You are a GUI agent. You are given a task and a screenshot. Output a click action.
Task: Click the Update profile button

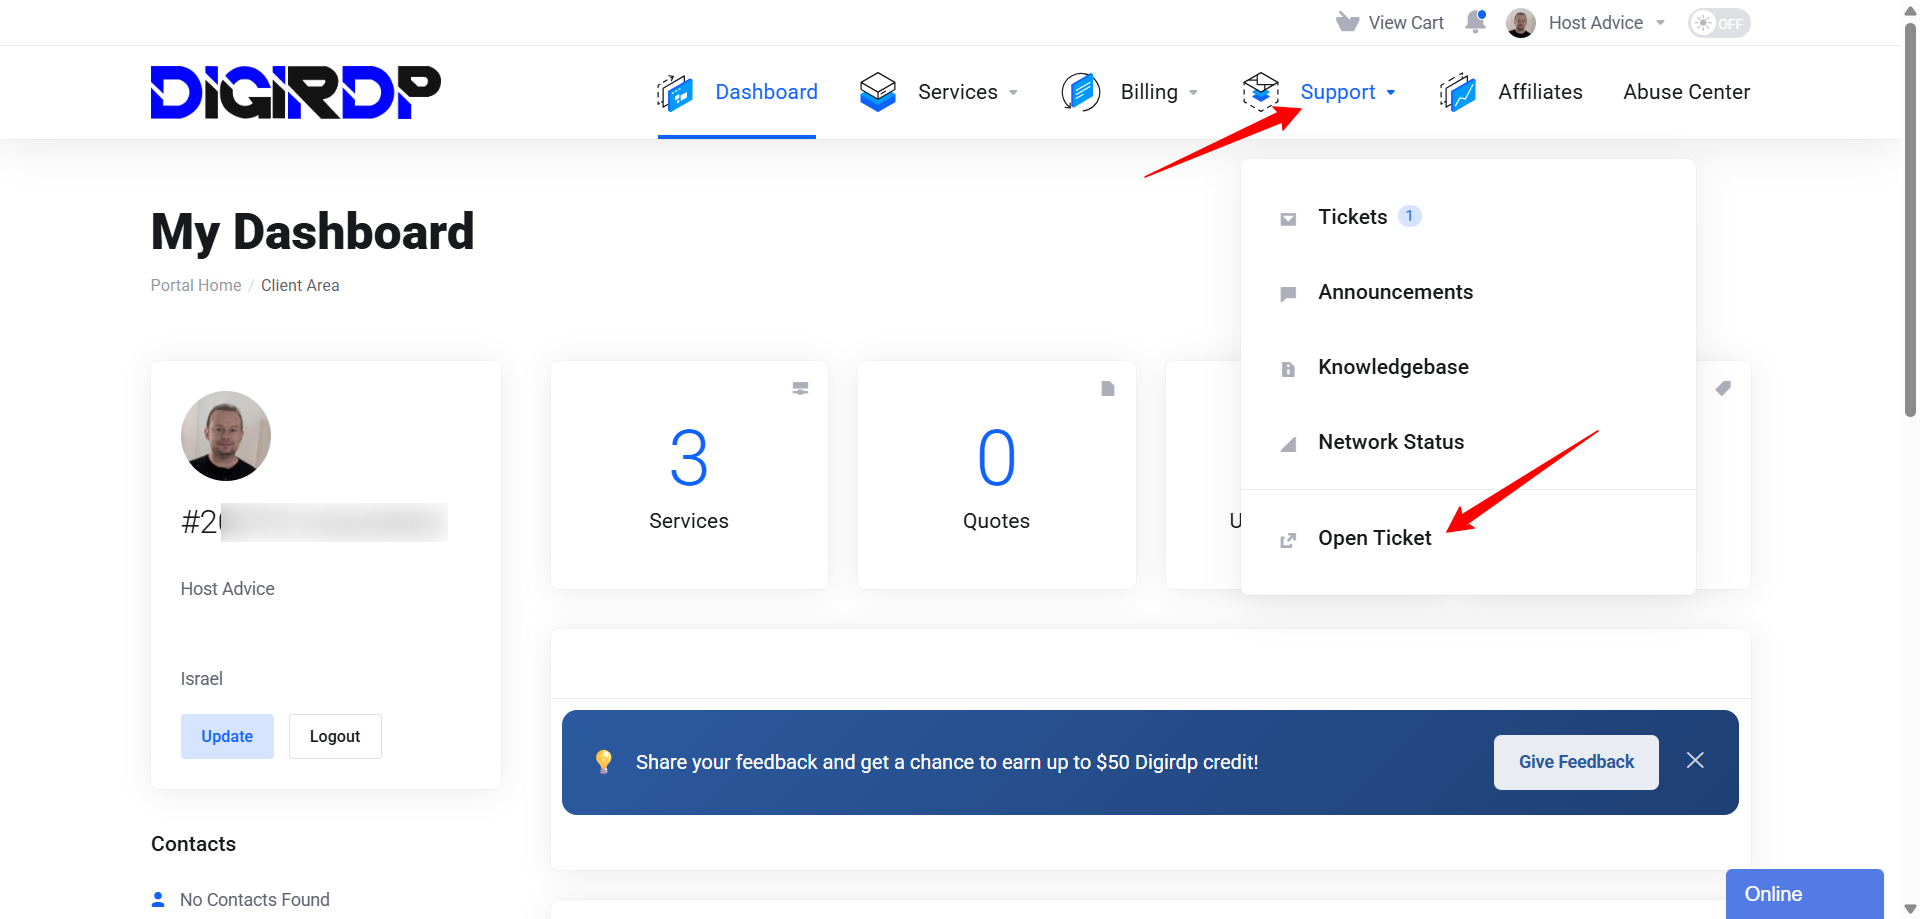227,736
